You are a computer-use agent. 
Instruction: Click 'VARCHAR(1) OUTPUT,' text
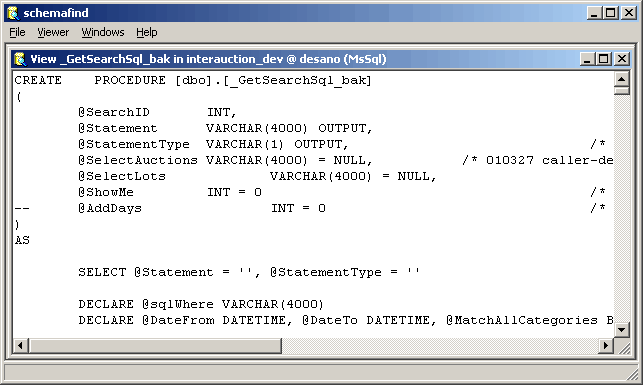pos(277,144)
